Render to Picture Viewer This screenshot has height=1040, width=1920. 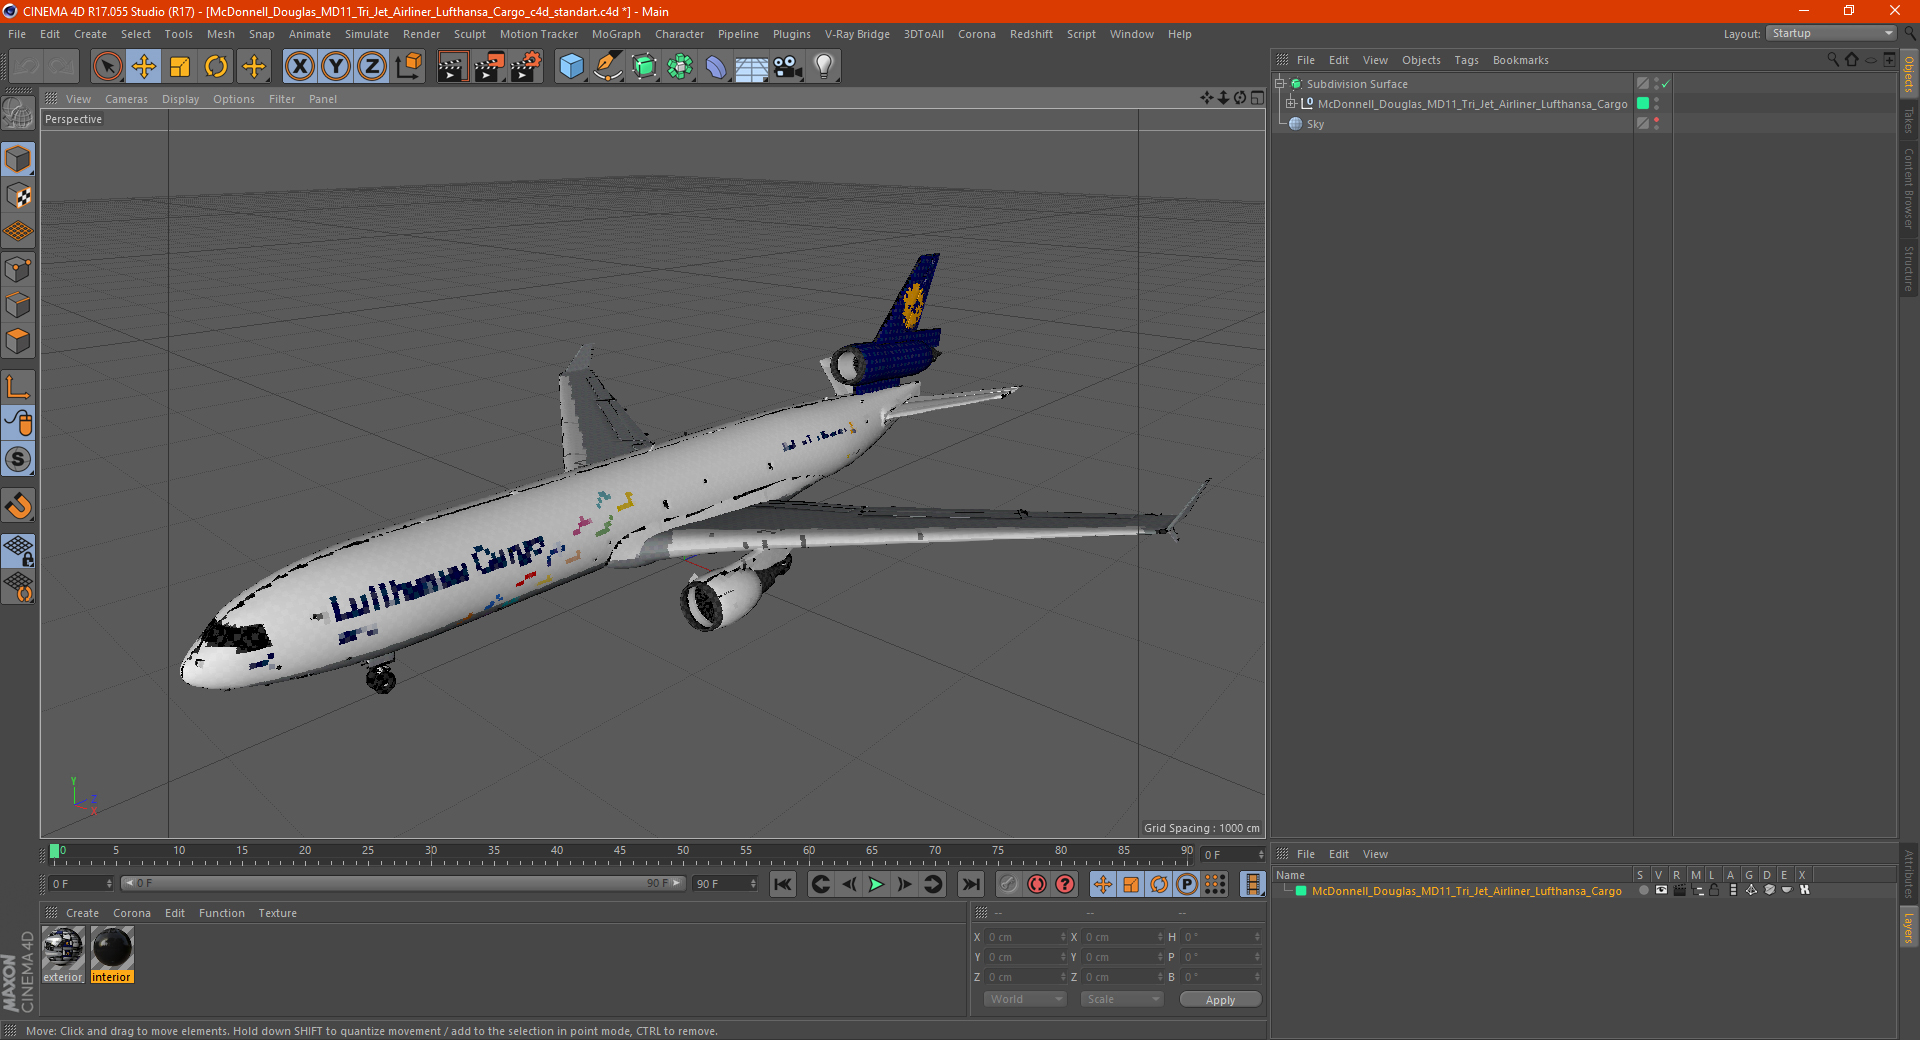pyautogui.click(x=489, y=67)
